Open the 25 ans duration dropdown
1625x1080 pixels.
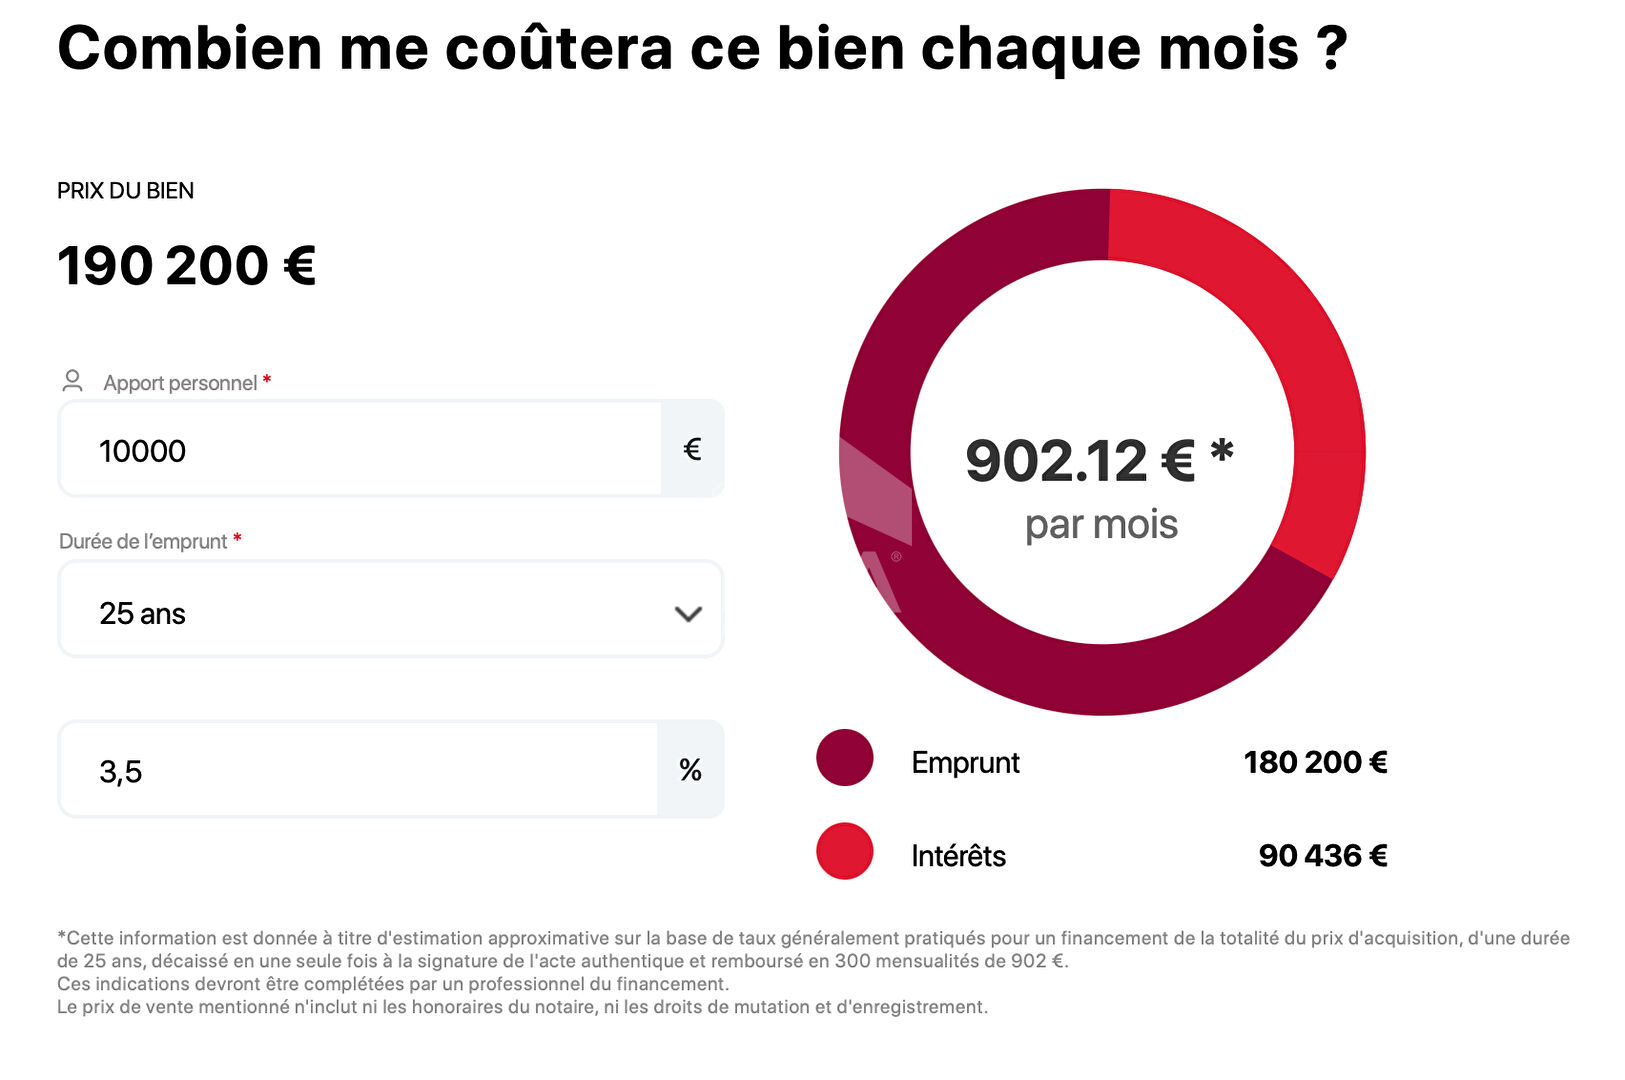390,609
